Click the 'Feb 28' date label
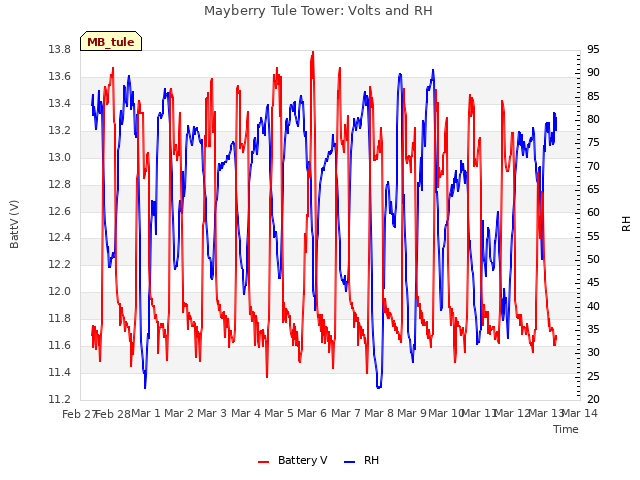The height and width of the screenshot is (480, 640). coord(113,414)
